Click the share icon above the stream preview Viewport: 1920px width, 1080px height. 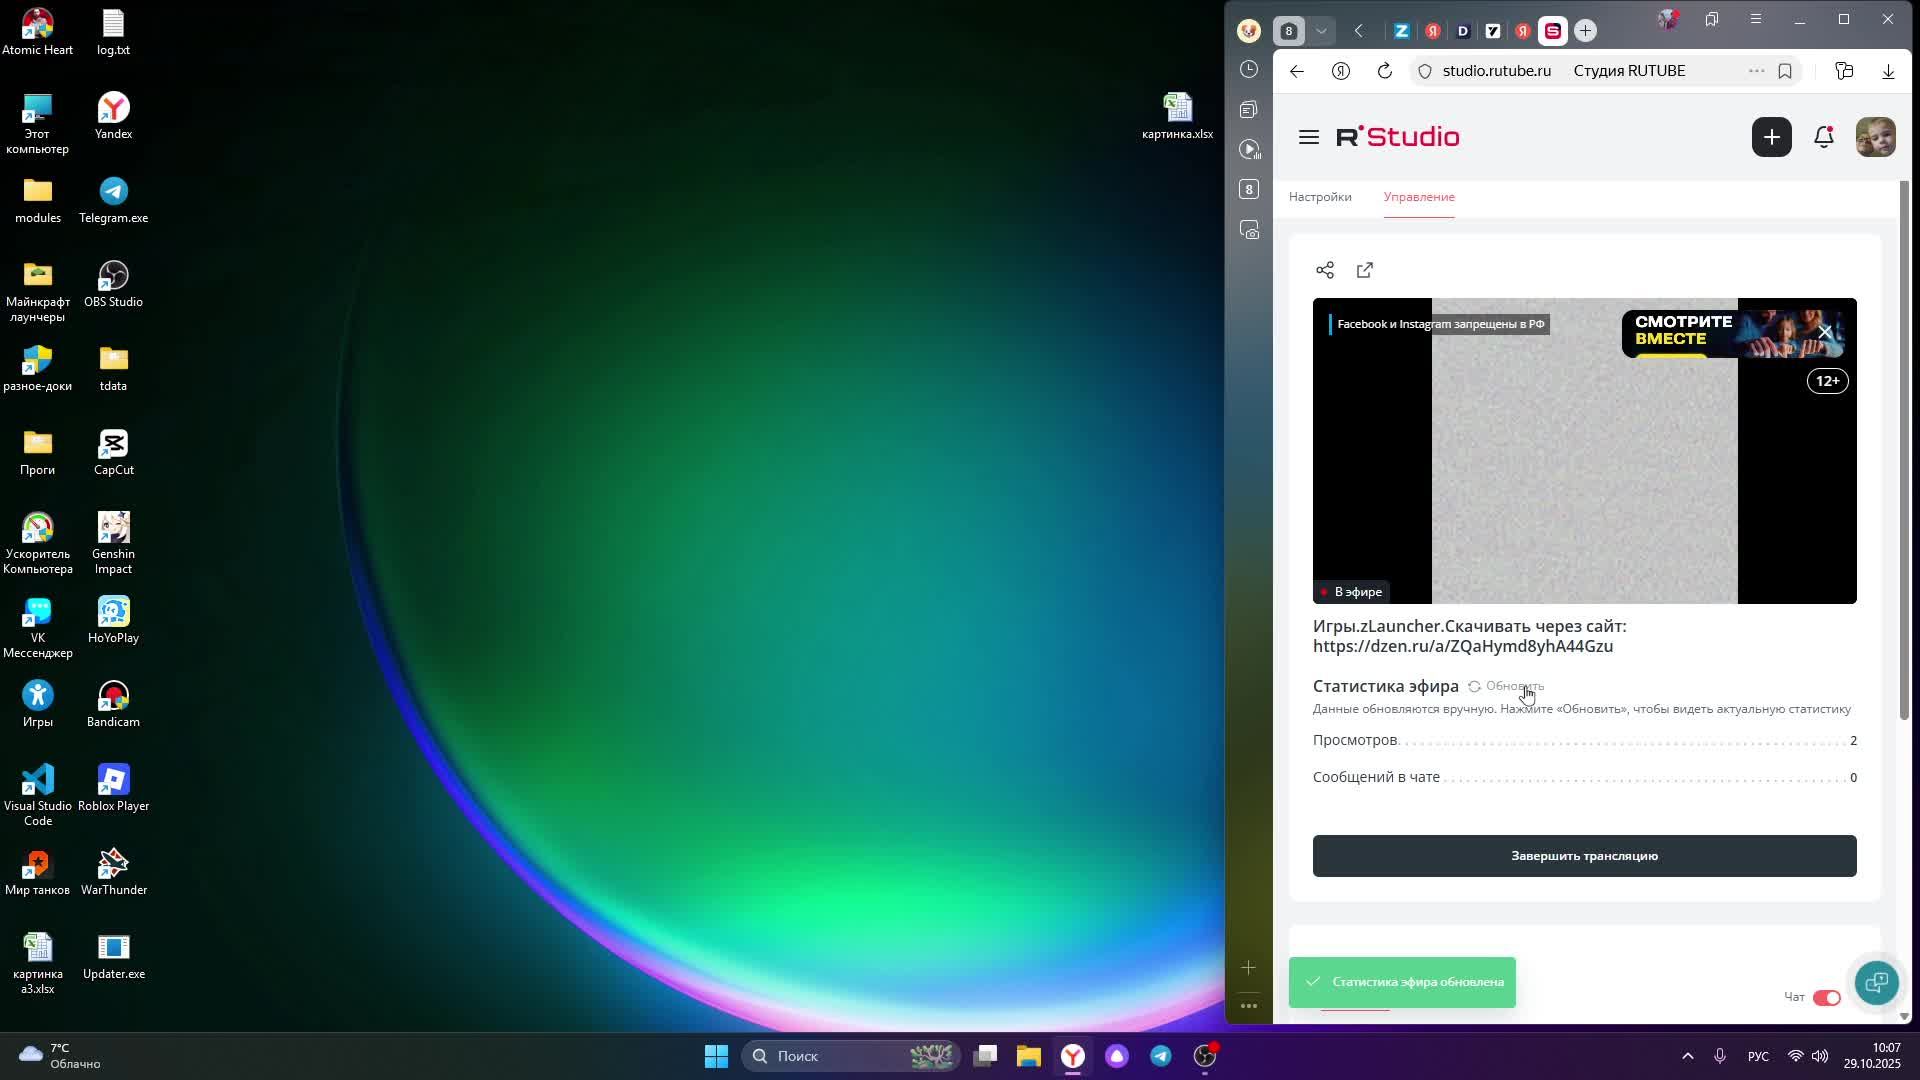point(1325,270)
